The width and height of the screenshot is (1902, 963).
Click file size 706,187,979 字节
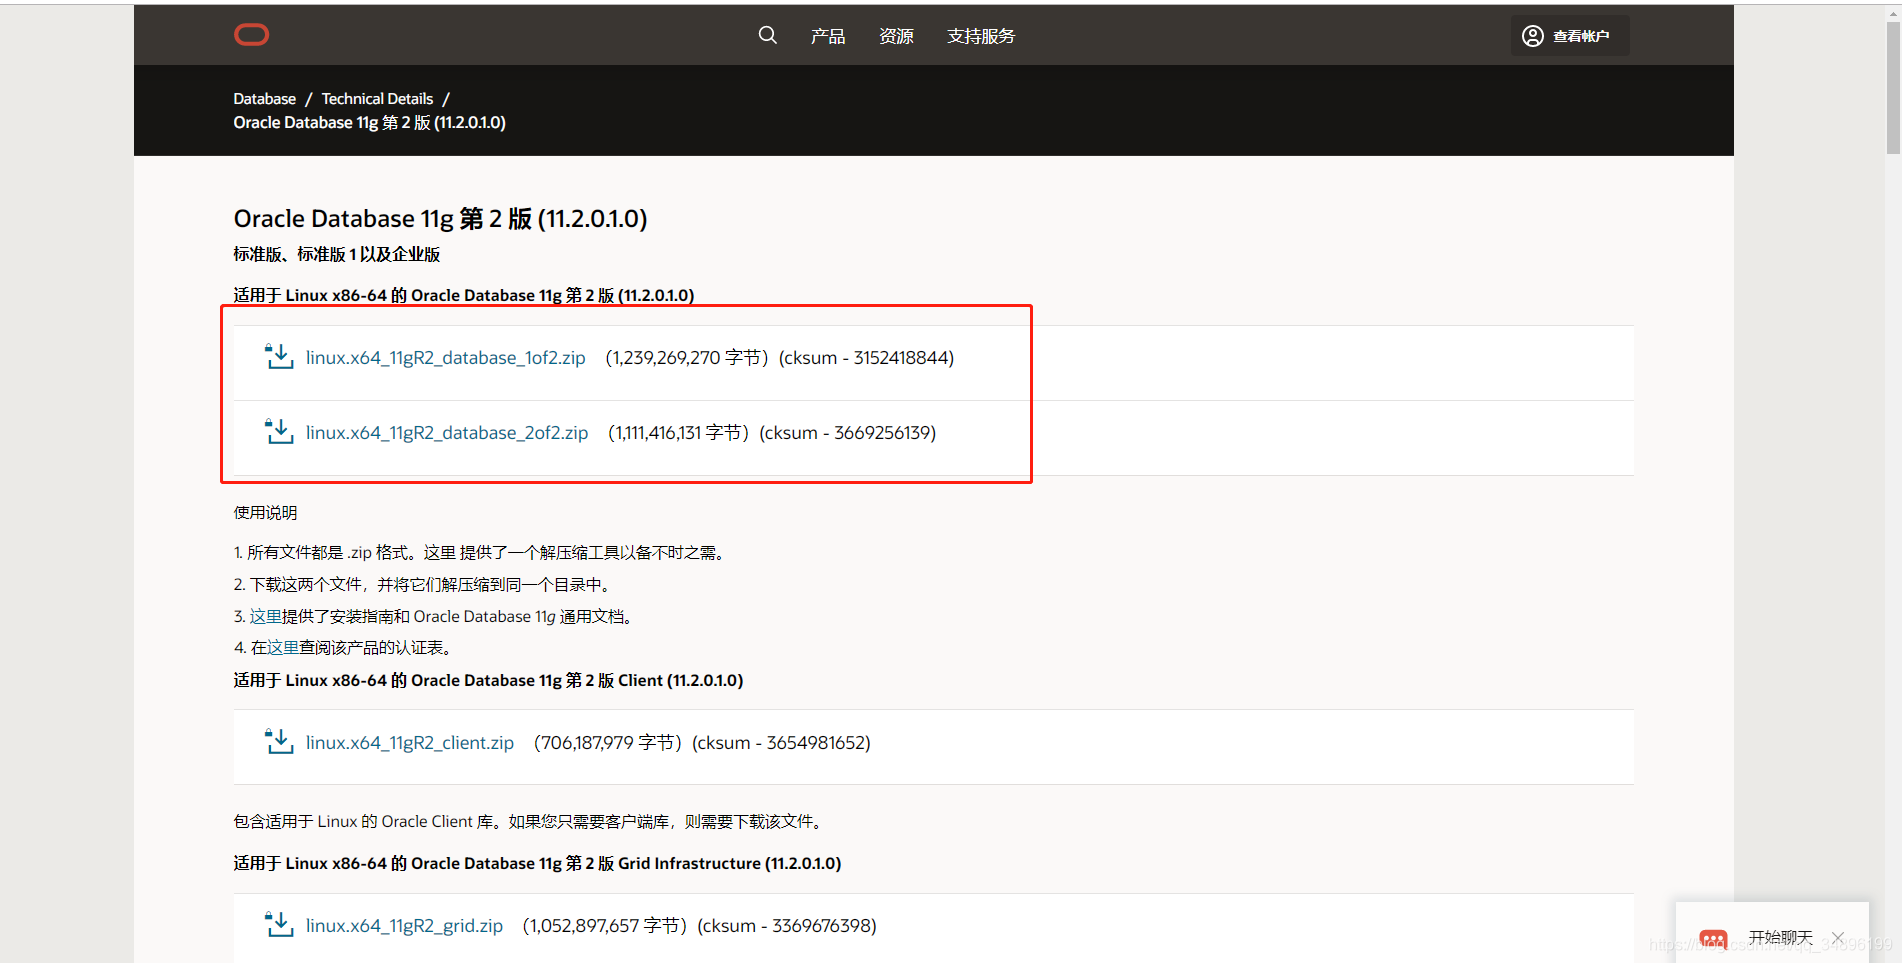point(607,742)
